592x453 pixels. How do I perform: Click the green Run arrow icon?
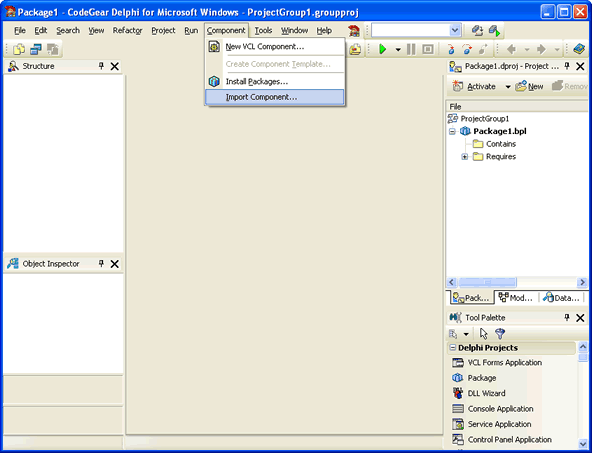click(x=383, y=49)
